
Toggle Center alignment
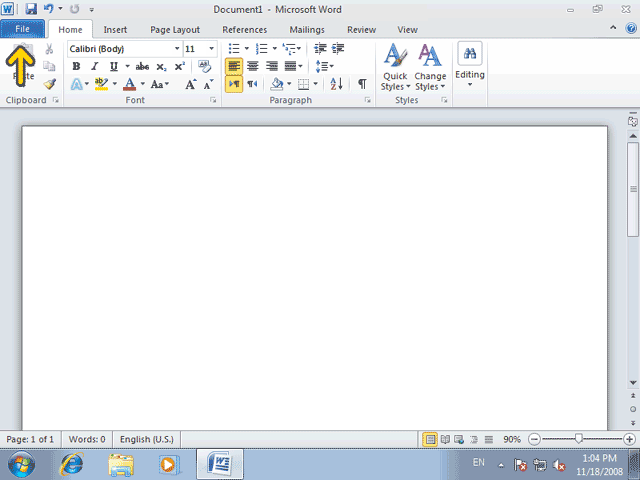[x=253, y=66]
